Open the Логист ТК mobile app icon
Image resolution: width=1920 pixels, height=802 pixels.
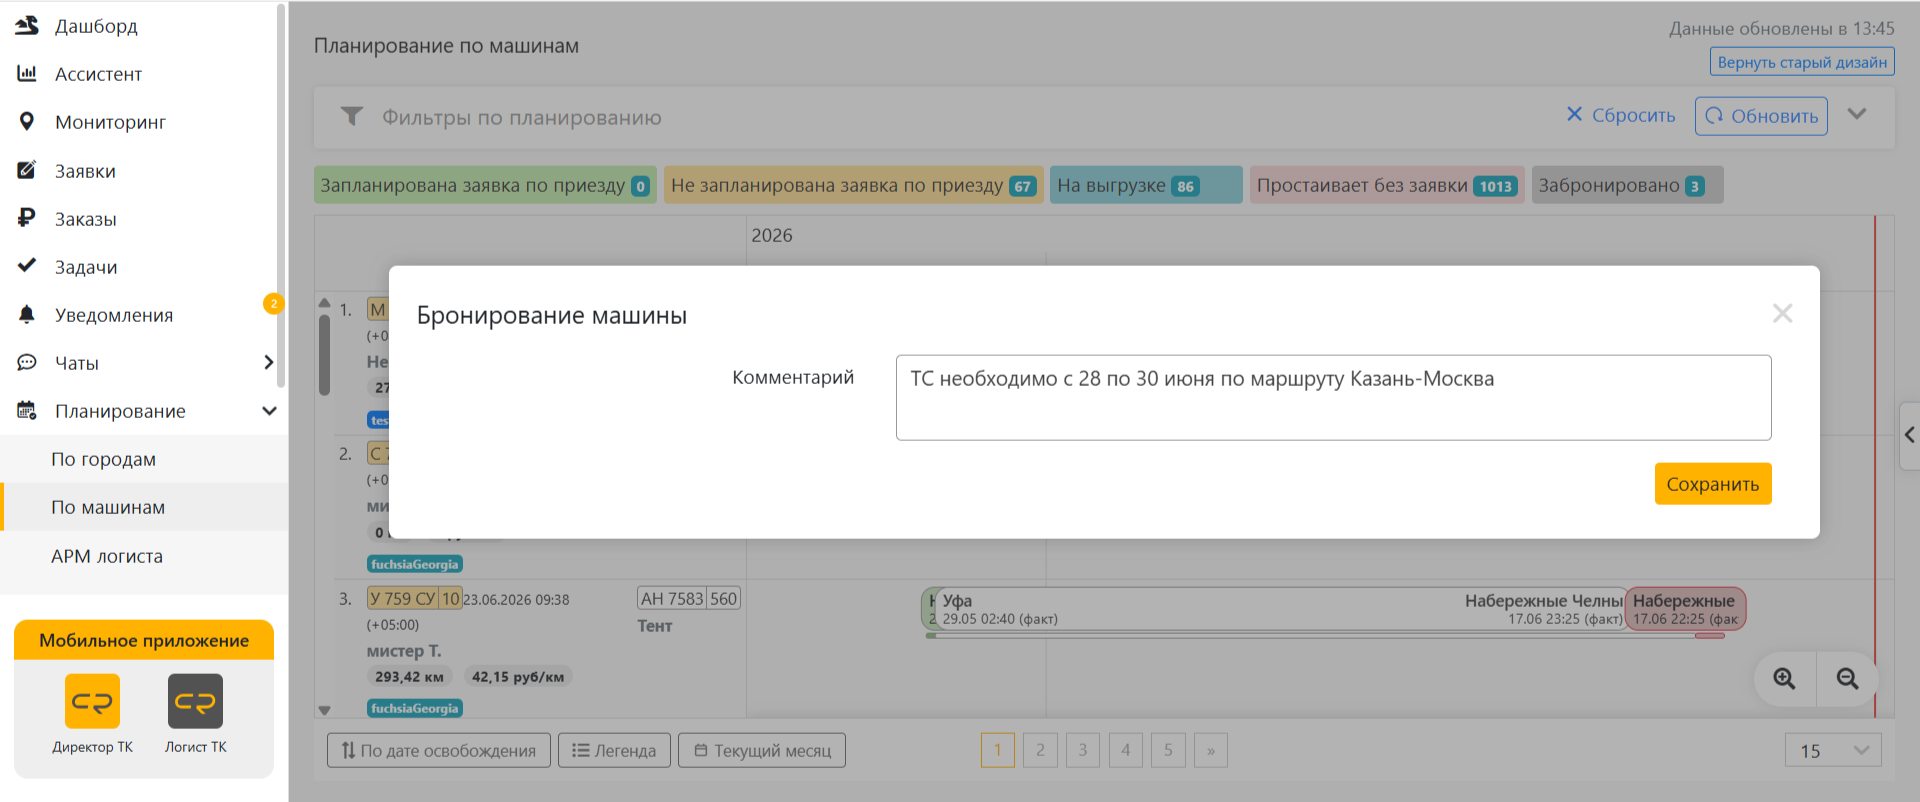pos(195,701)
